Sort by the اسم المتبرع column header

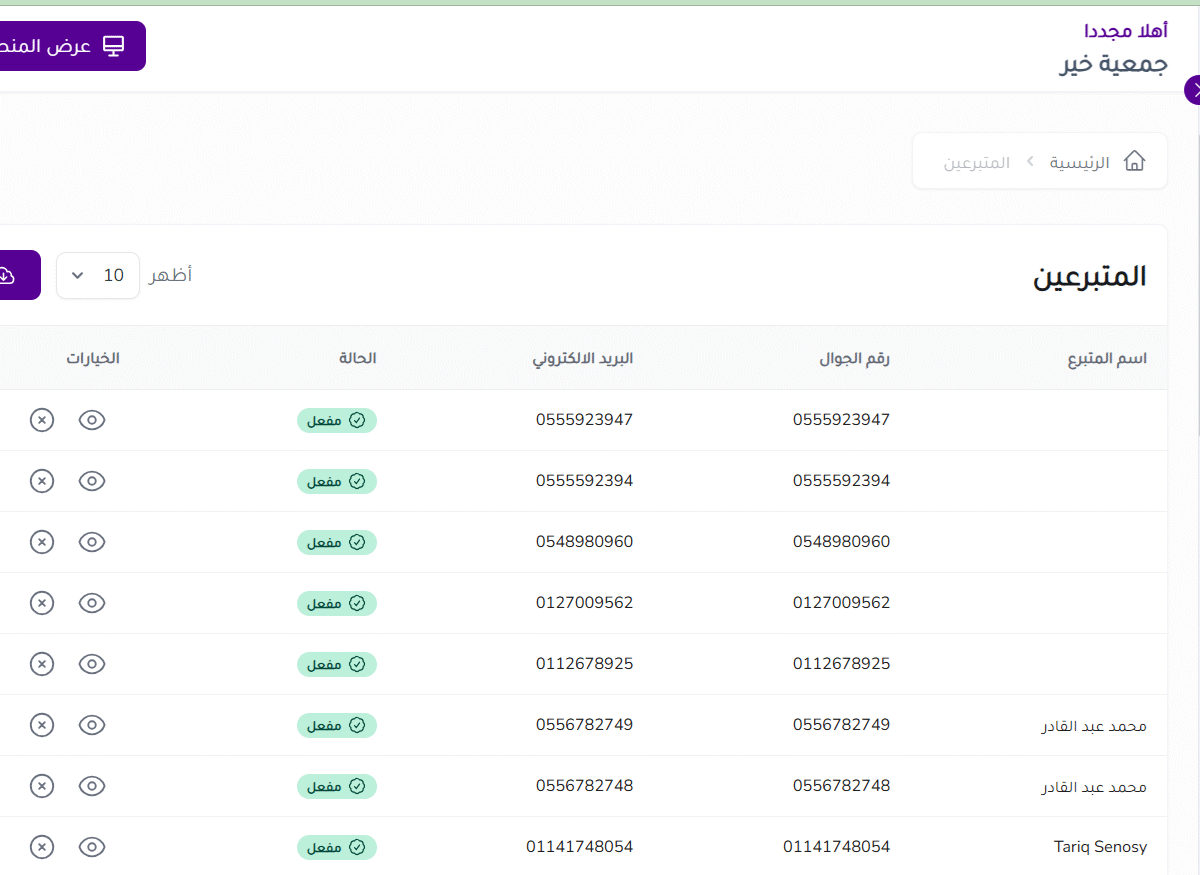pyautogui.click(x=1106, y=358)
